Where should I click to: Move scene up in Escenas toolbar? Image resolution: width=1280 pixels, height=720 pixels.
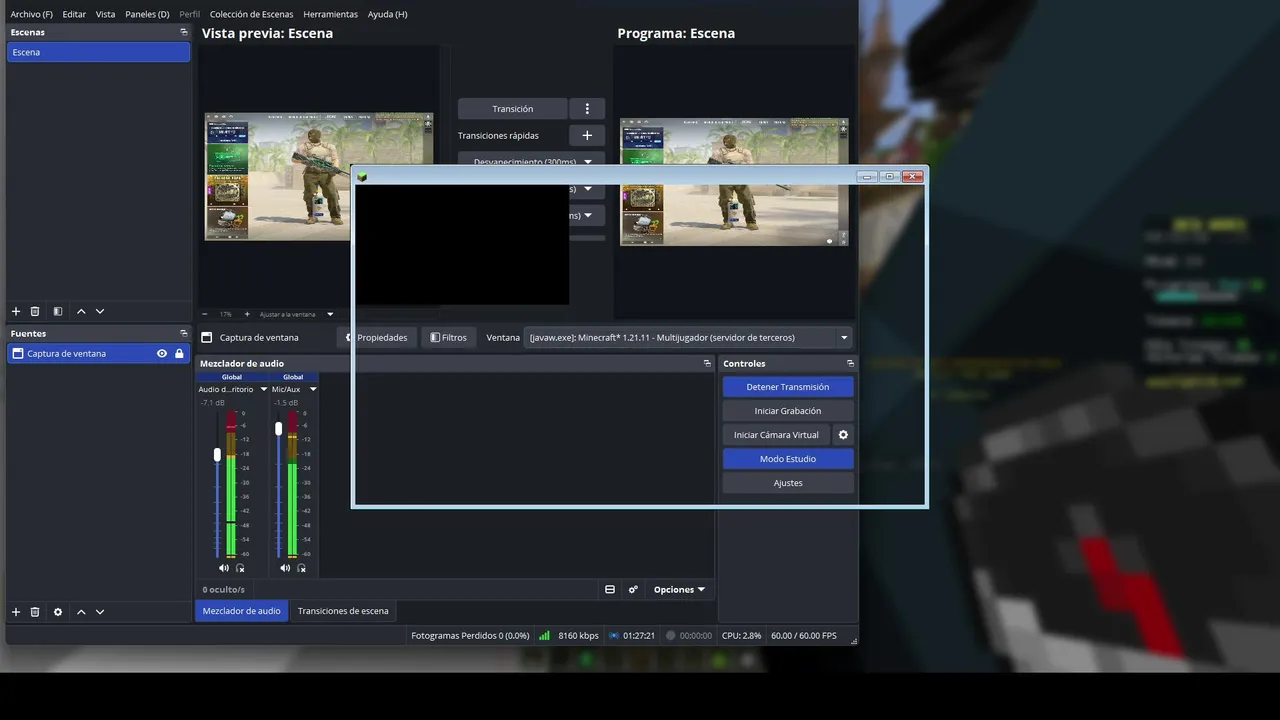coord(81,312)
